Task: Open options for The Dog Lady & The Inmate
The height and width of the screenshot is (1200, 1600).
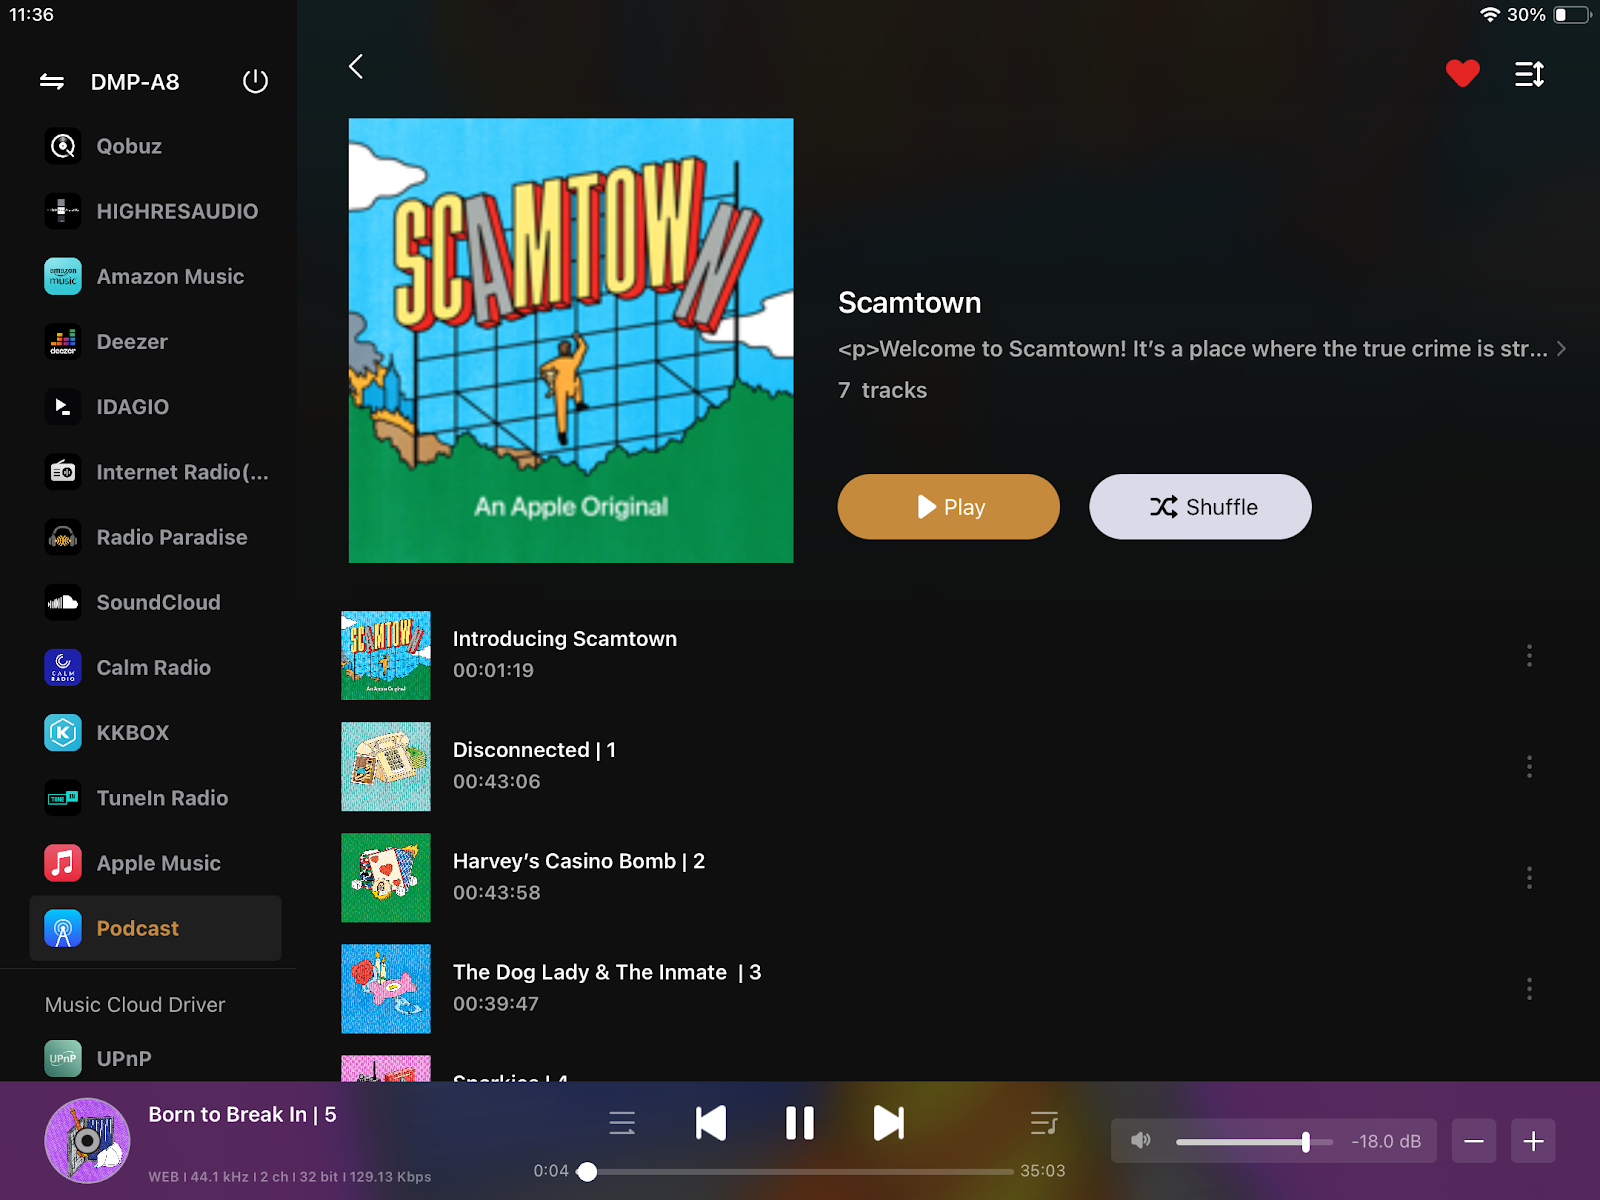Action: coord(1529,989)
